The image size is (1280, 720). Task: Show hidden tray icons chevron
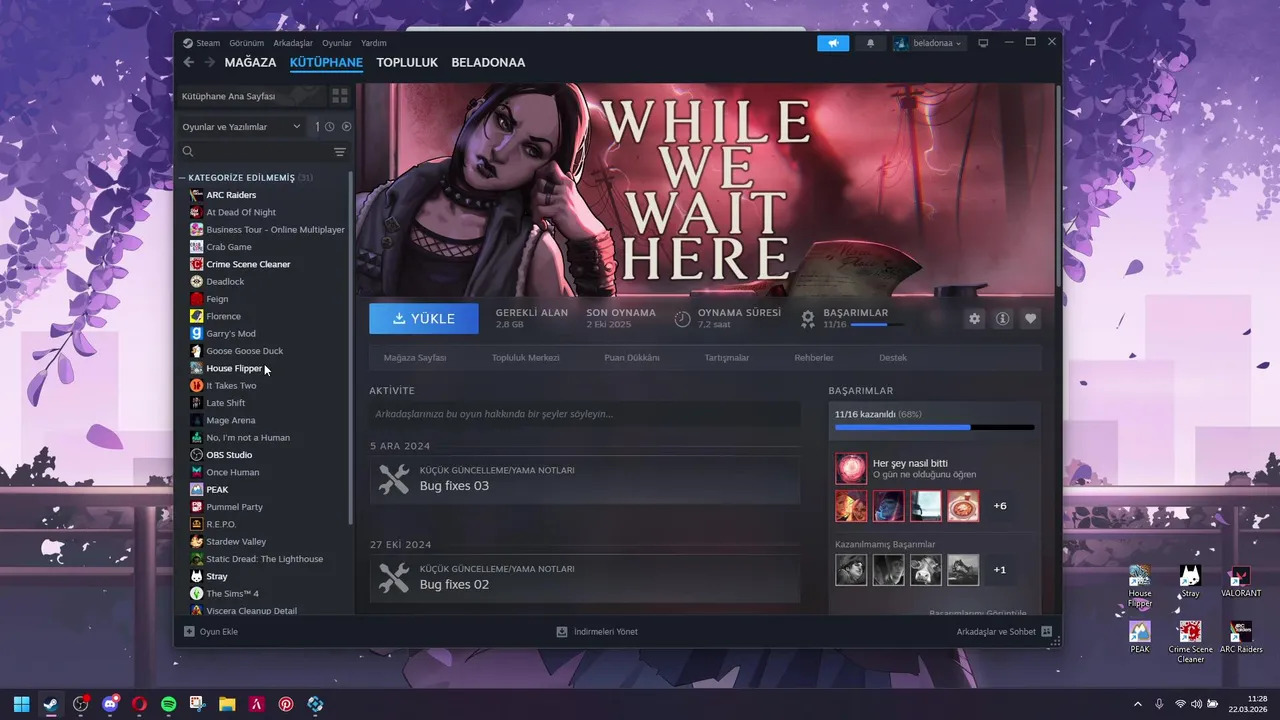(x=1137, y=704)
